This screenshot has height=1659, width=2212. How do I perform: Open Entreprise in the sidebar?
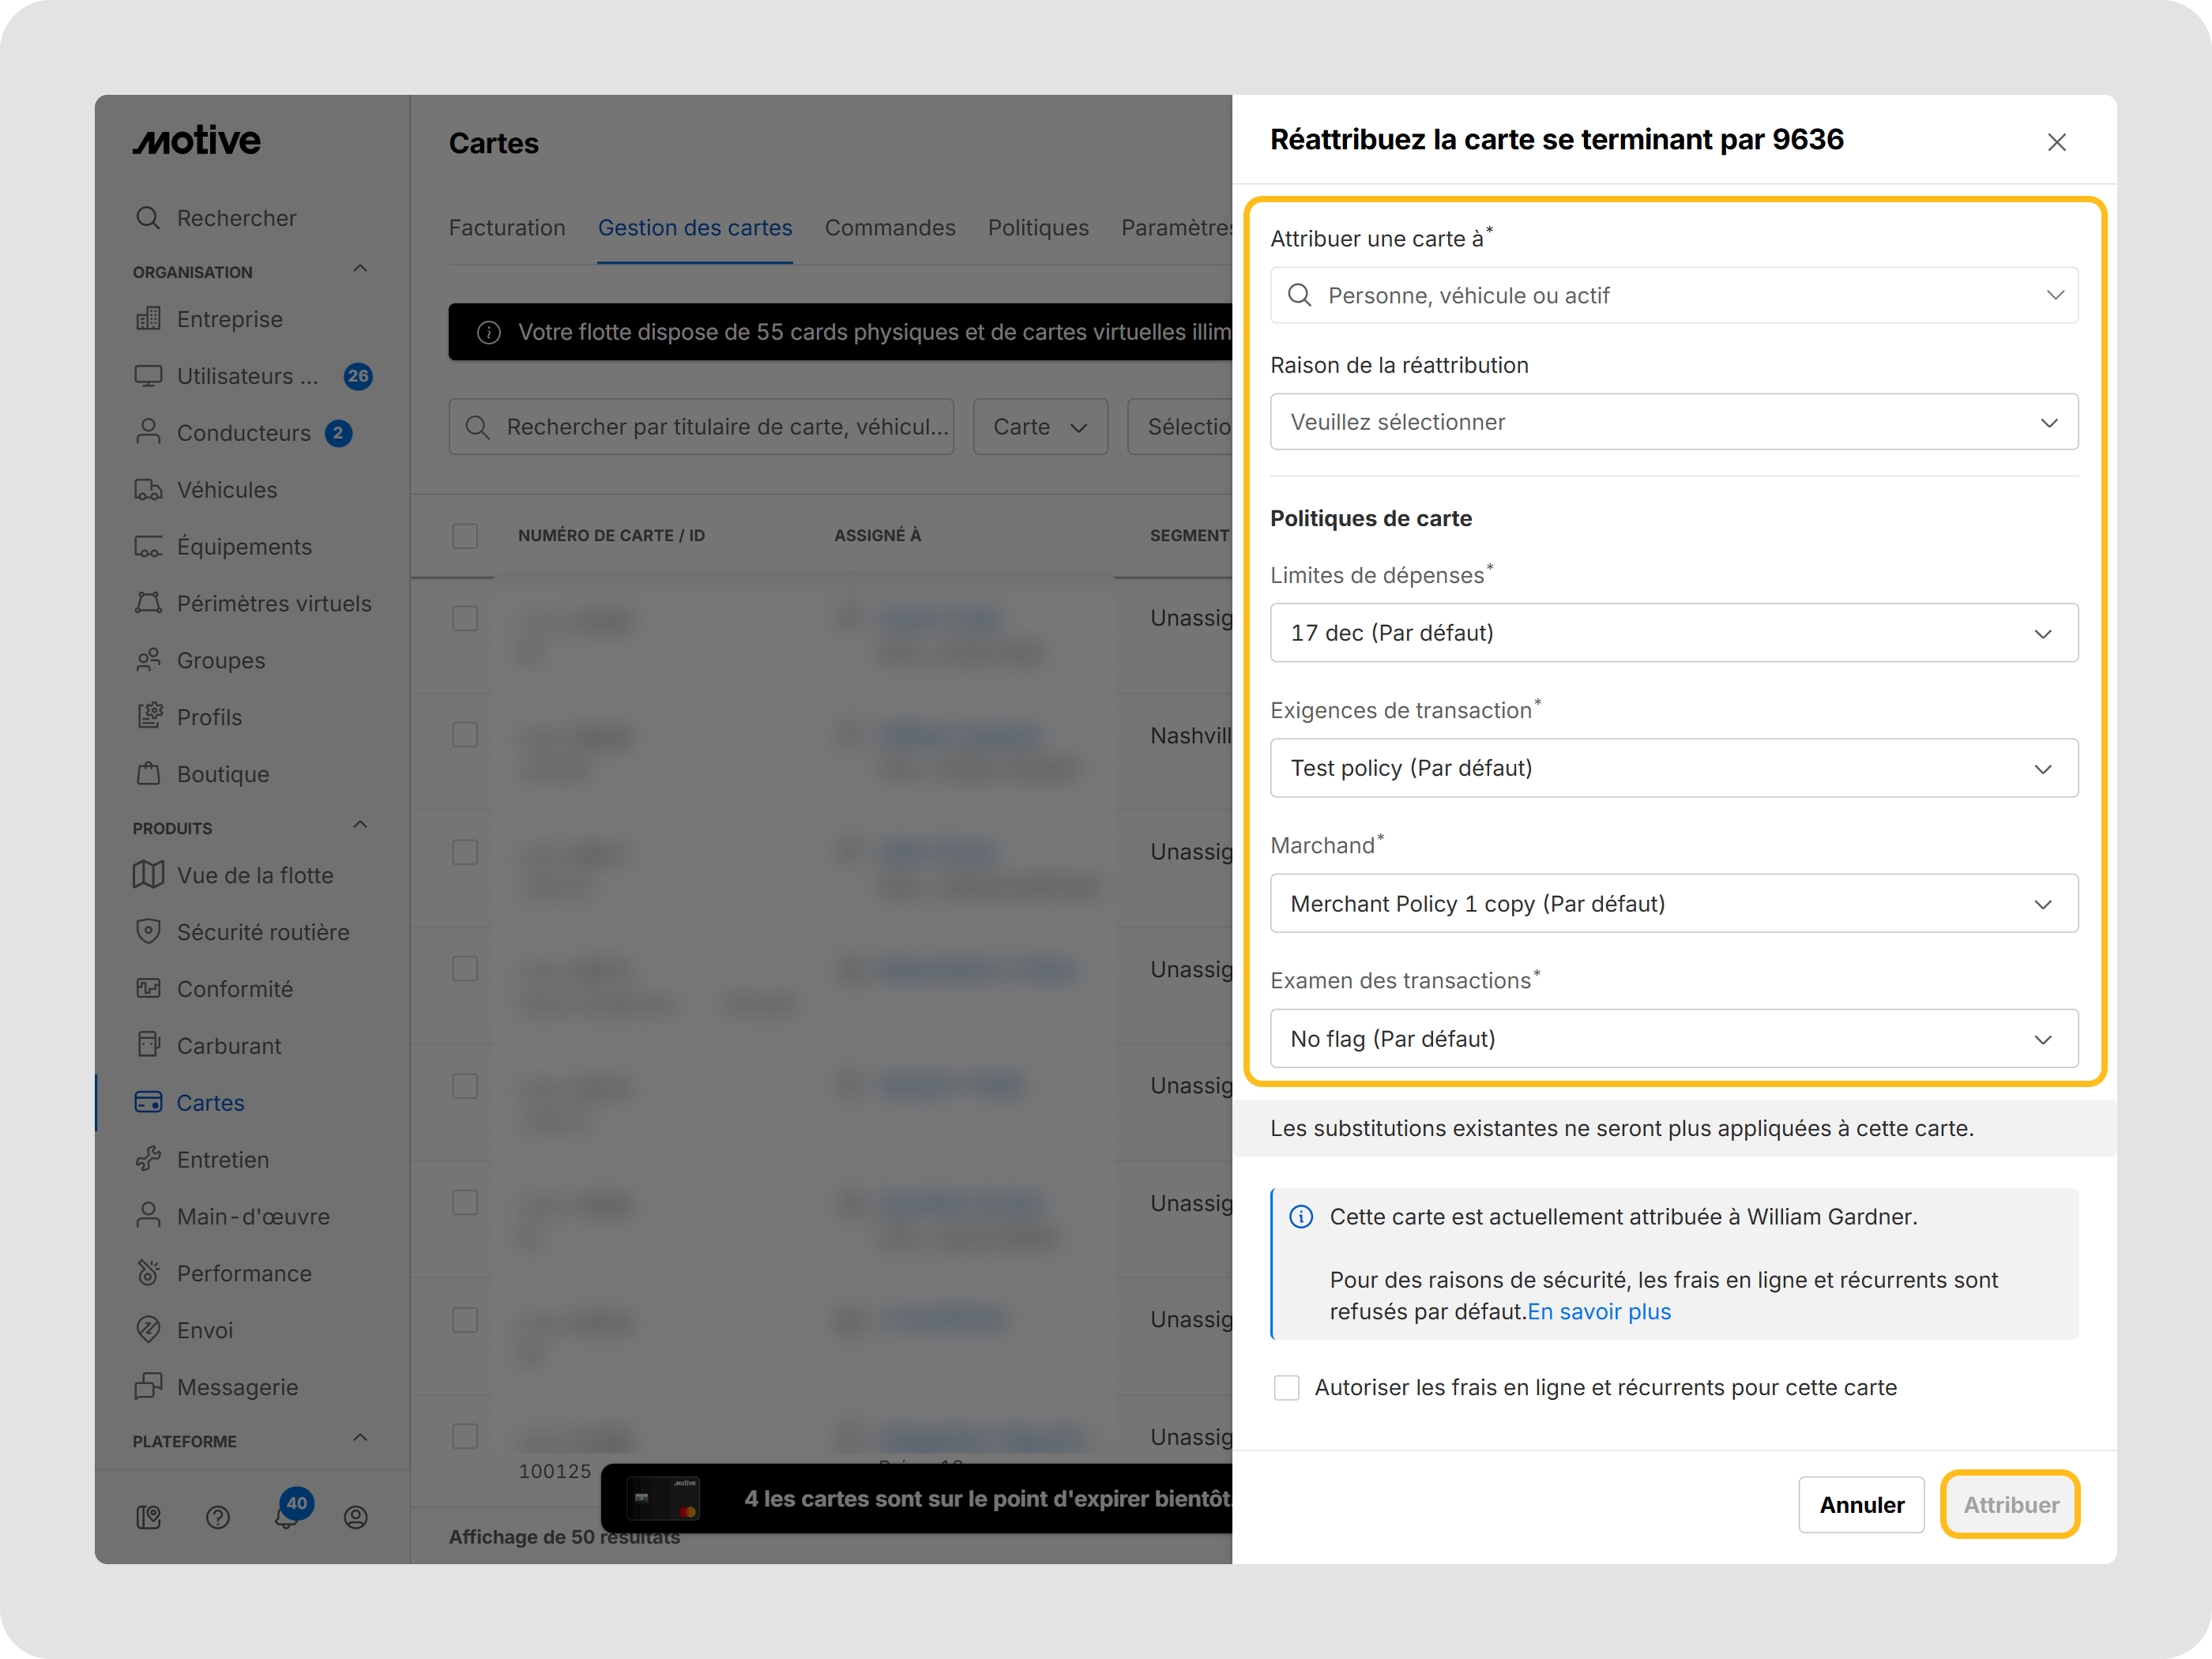(209, 319)
